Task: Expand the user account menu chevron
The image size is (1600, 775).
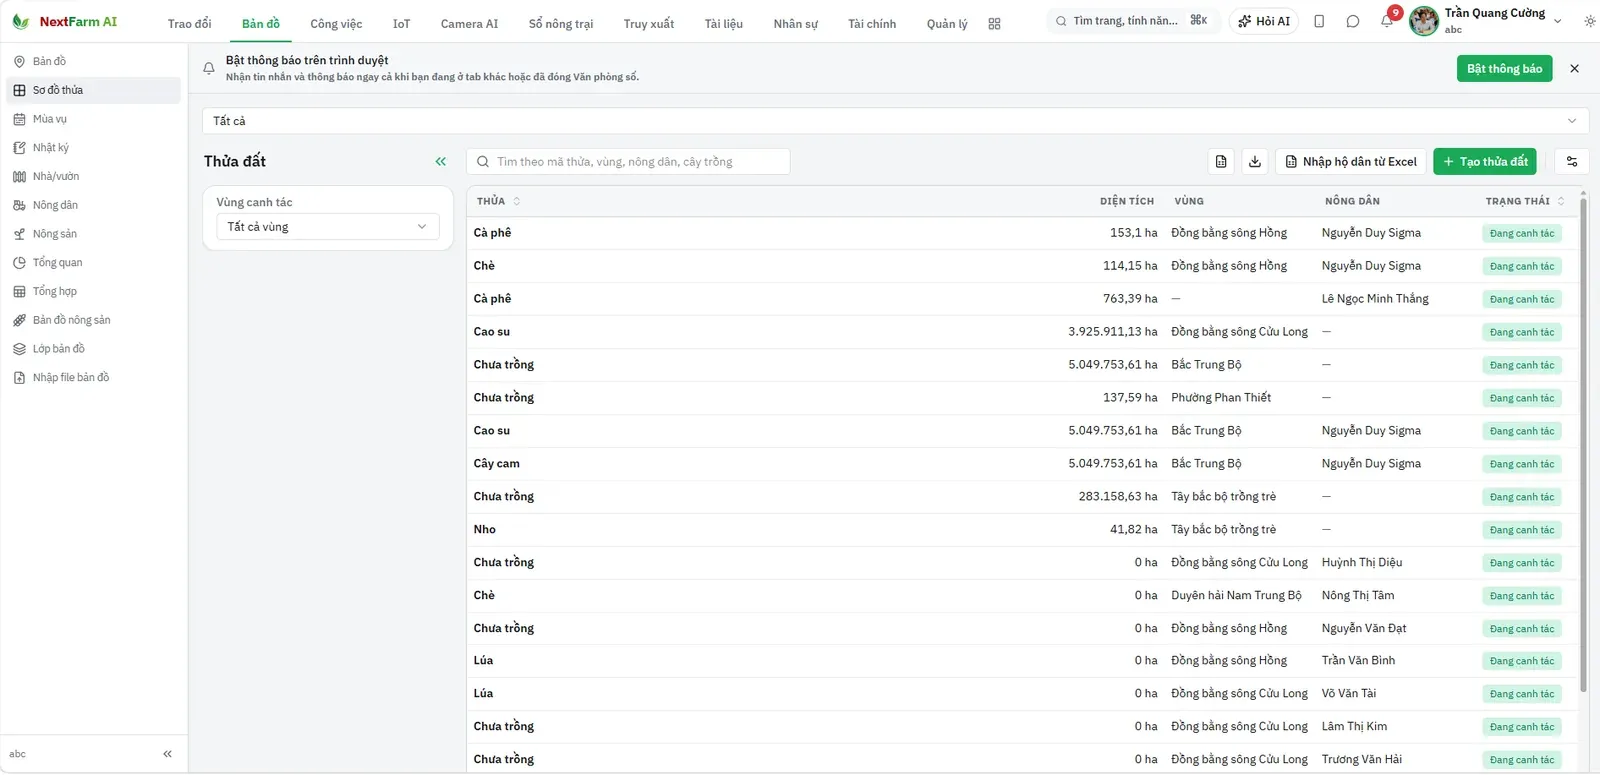Action: click(1557, 21)
